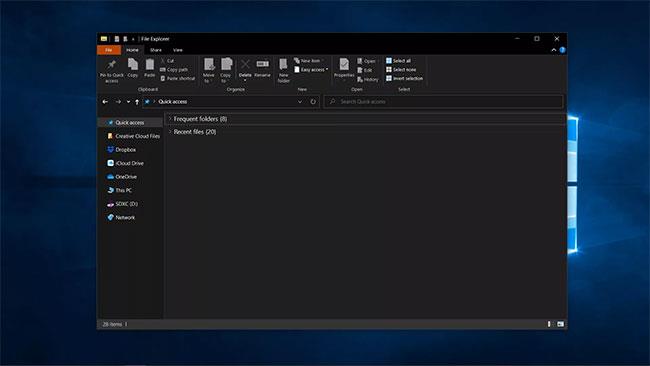Open the recent locations dropdown arrow
This screenshot has height=366, width=650.
click(128, 102)
